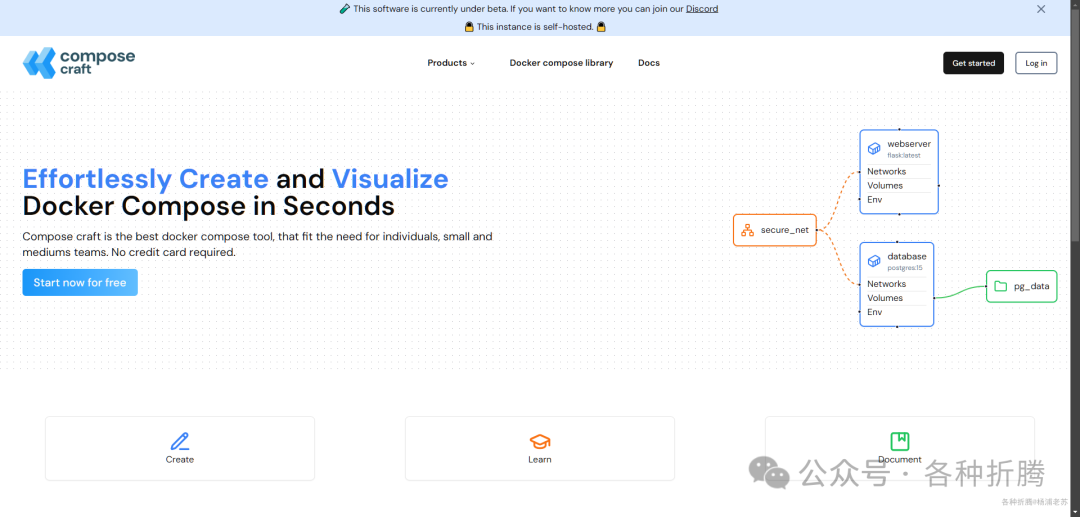This screenshot has width=1080, height=517.
Task: Click the Get started button
Action: pos(973,63)
